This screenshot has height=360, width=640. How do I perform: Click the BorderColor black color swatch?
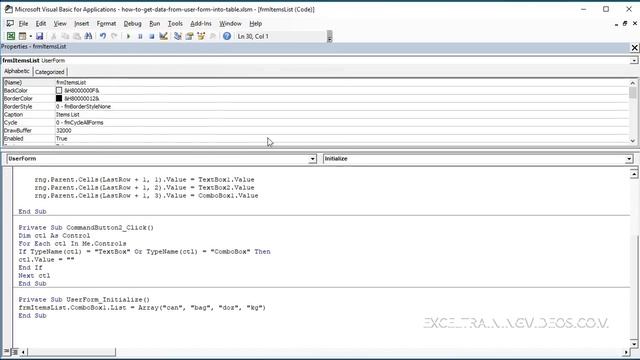(59, 98)
